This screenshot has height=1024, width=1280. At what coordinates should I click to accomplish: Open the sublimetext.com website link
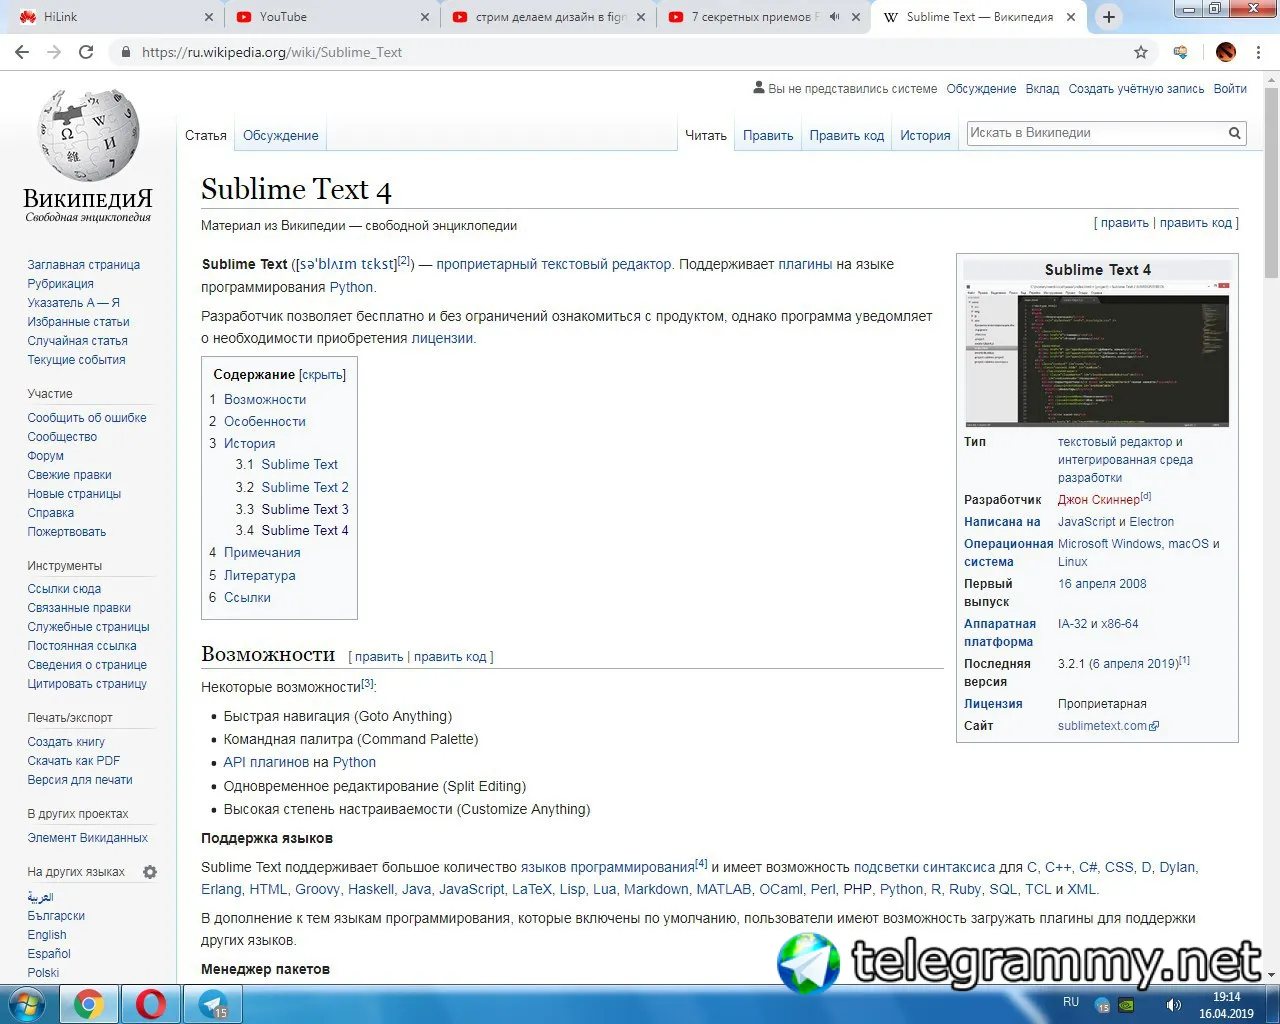[x=1108, y=726]
